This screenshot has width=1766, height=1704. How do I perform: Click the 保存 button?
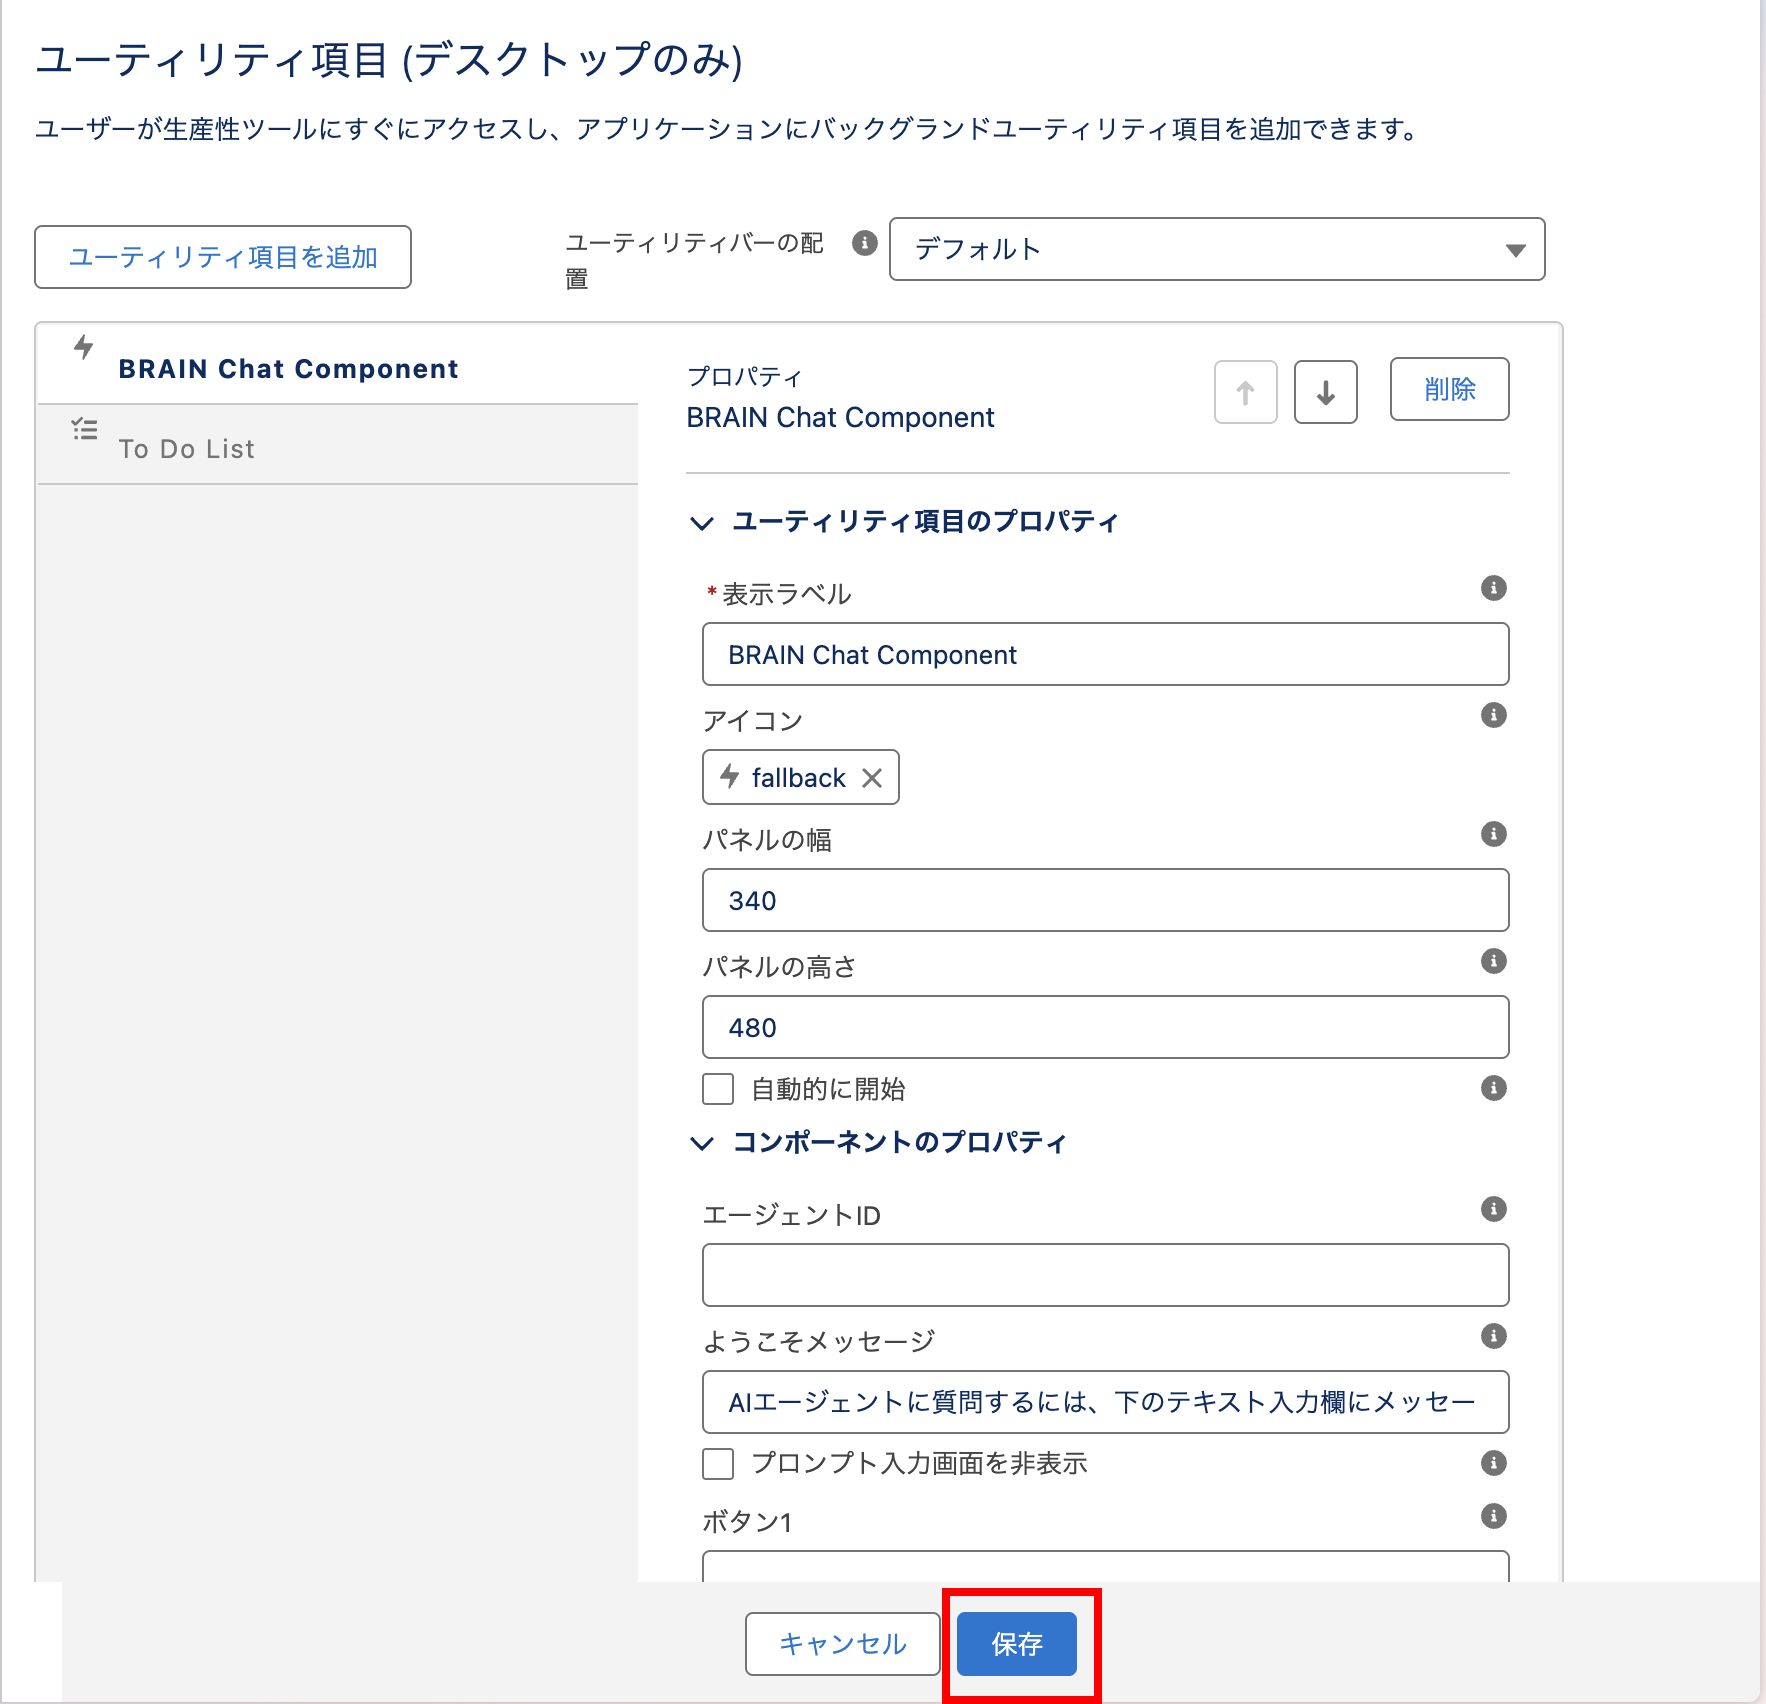(x=1016, y=1644)
